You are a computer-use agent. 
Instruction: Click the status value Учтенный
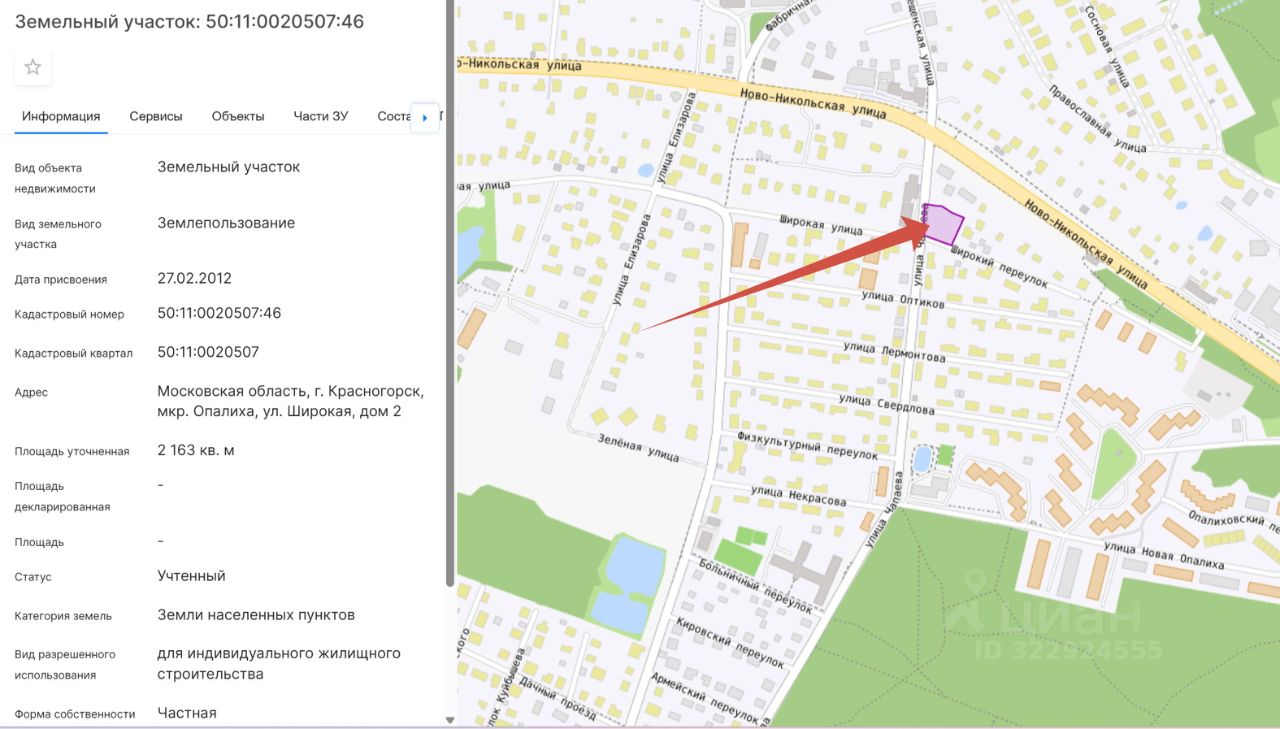click(x=191, y=576)
